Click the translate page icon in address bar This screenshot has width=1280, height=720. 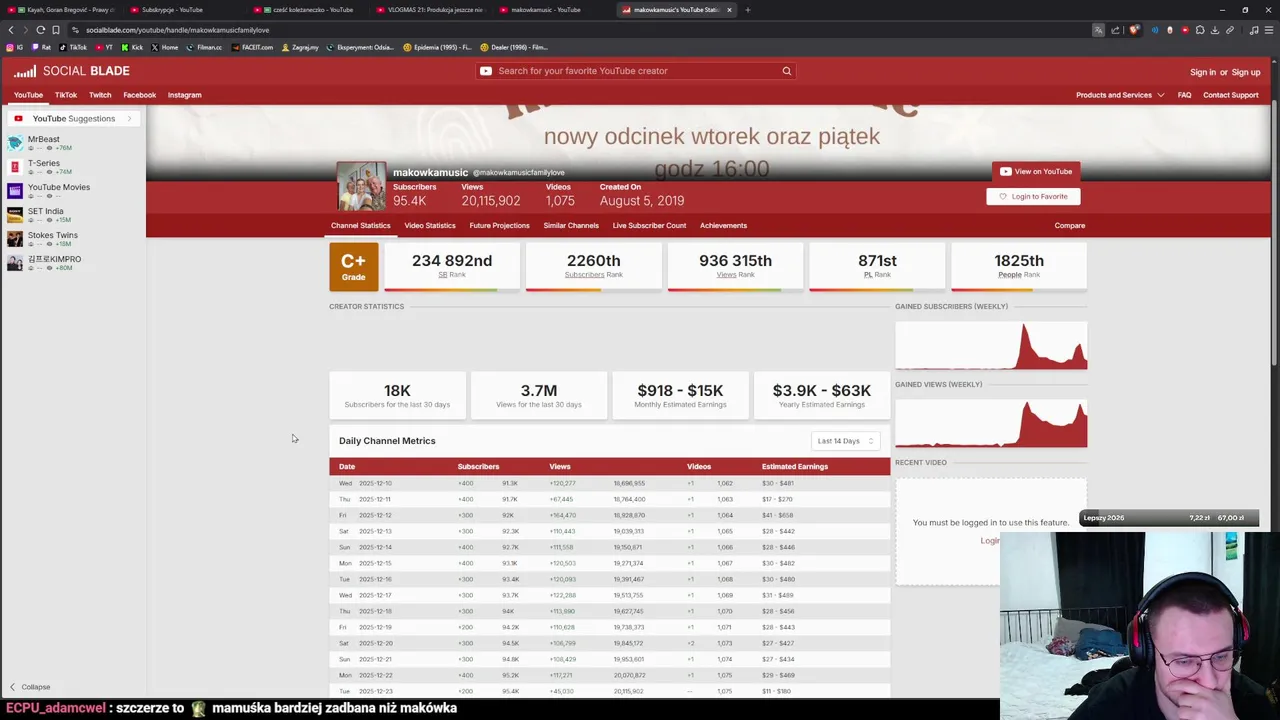click(x=1098, y=30)
